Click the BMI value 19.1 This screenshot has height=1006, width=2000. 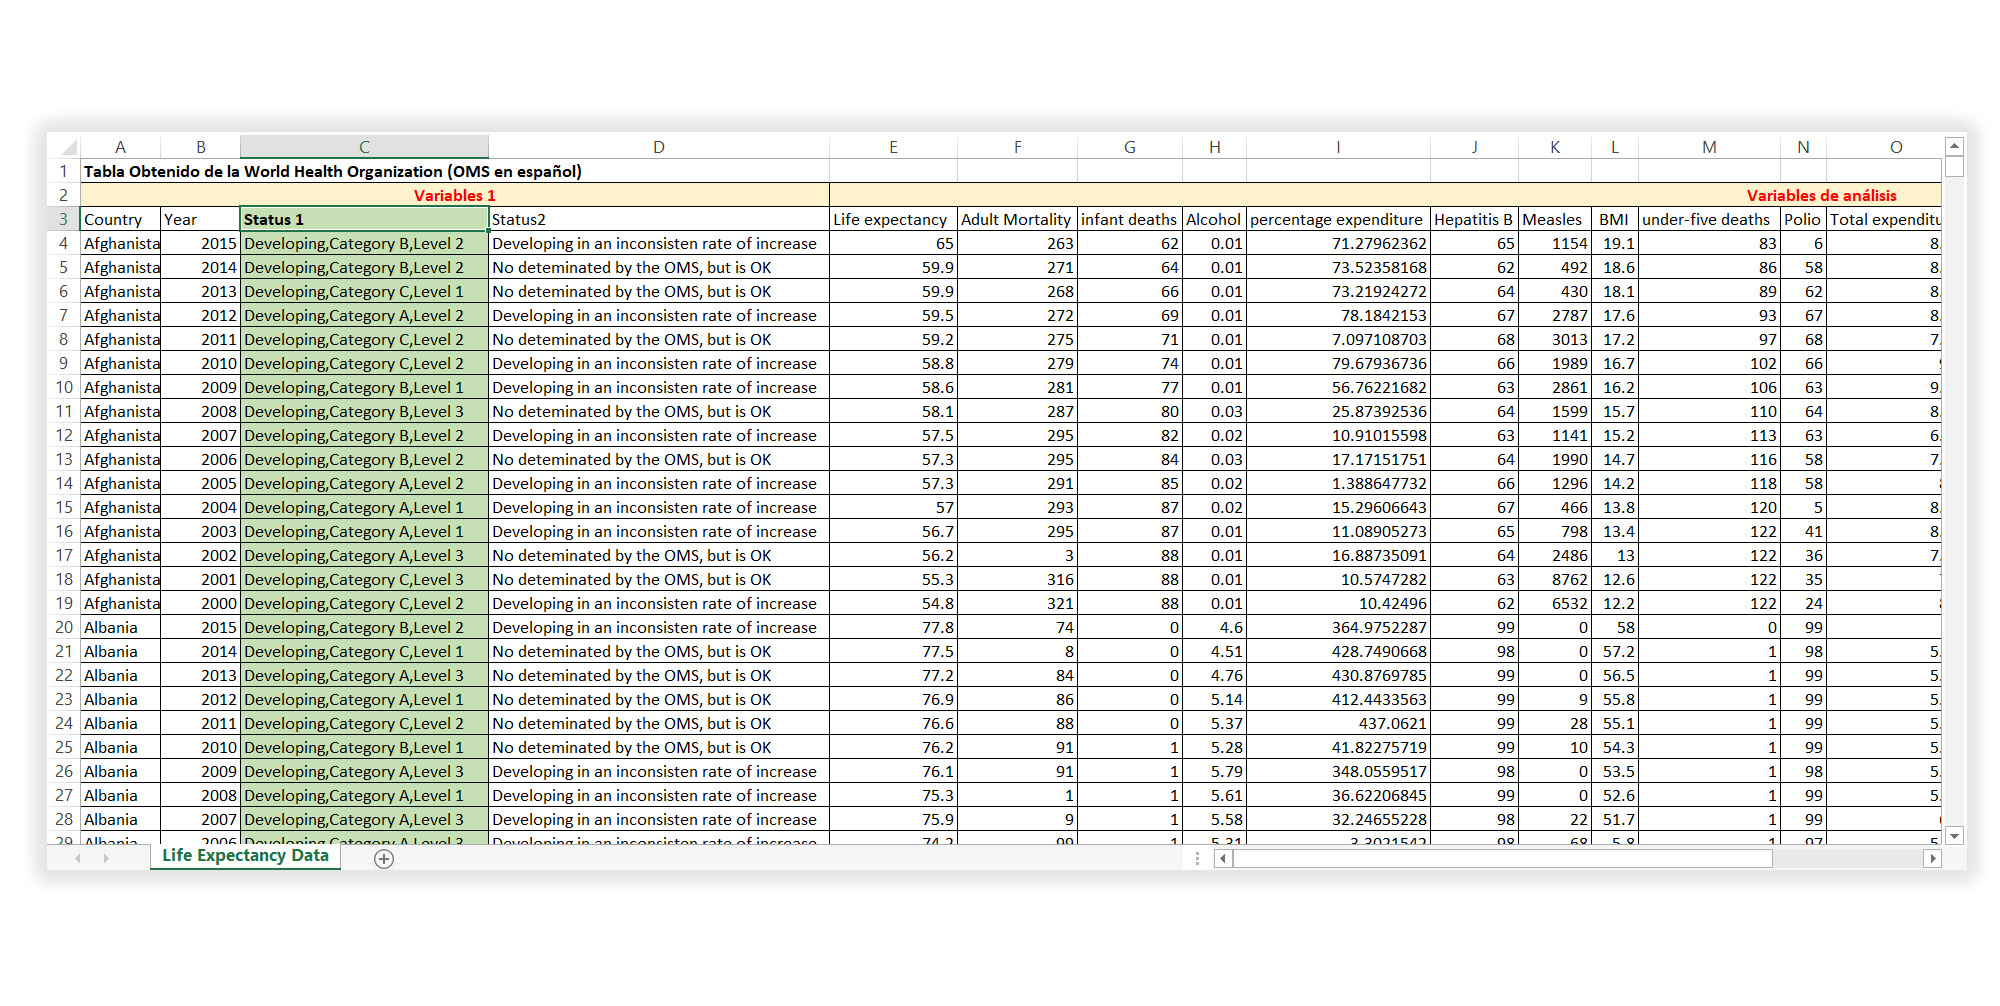pyautogui.click(x=1614, y=243)
